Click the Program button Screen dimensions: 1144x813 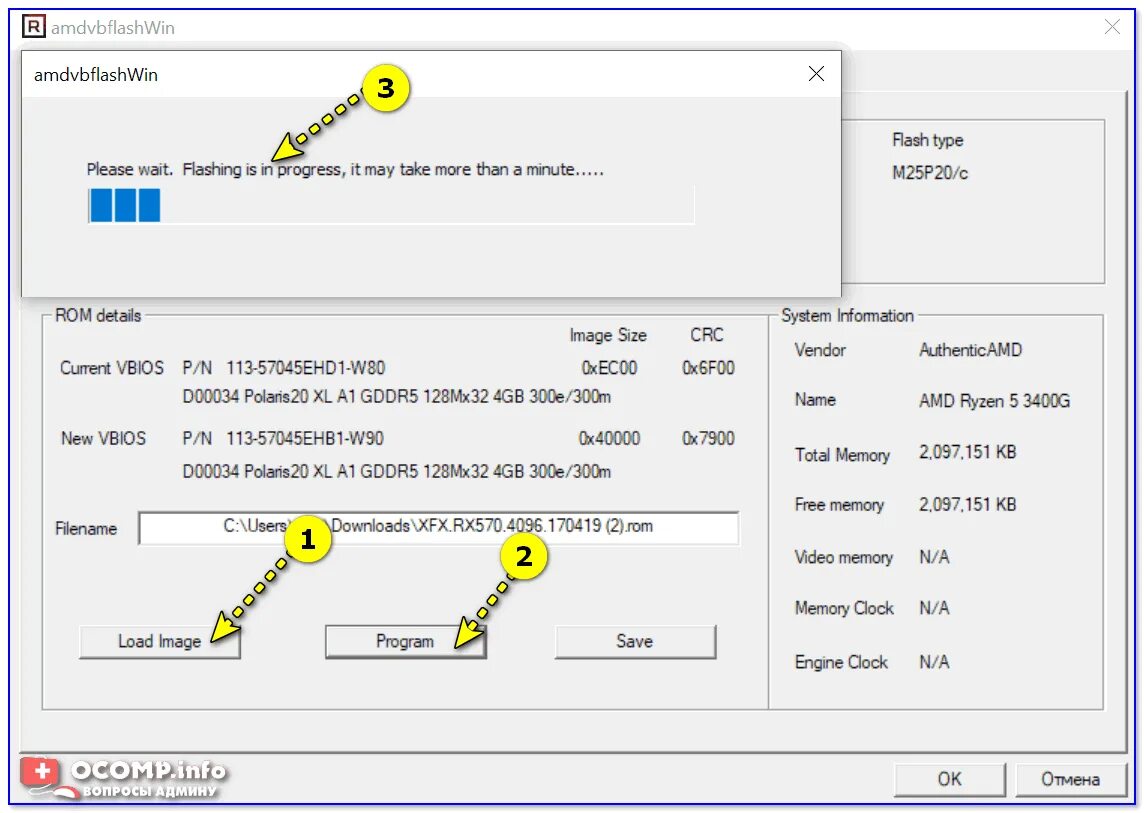(x=405, y=641)
